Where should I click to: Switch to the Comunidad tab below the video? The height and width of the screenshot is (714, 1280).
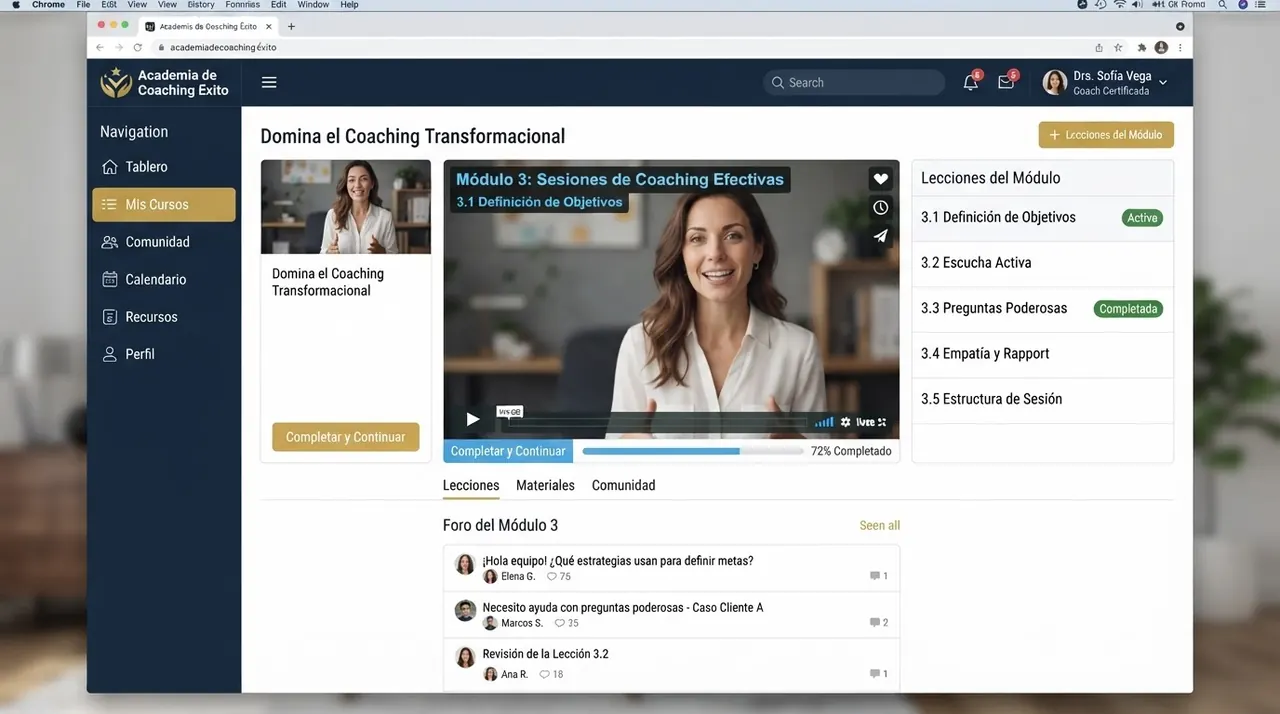coord(623,485)
